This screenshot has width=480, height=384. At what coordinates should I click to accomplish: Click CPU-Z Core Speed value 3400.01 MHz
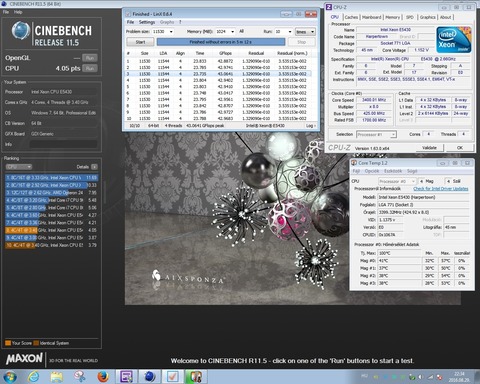[374, 100]
